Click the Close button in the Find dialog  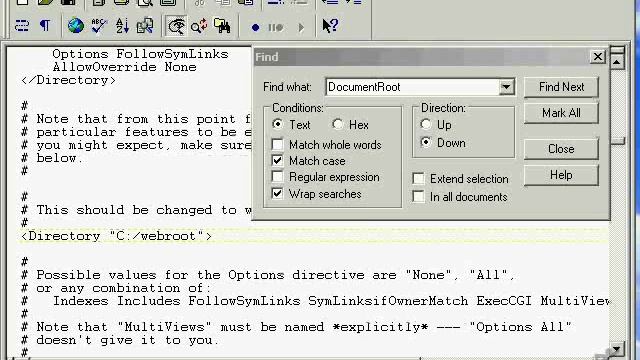(x=561, y=149)
